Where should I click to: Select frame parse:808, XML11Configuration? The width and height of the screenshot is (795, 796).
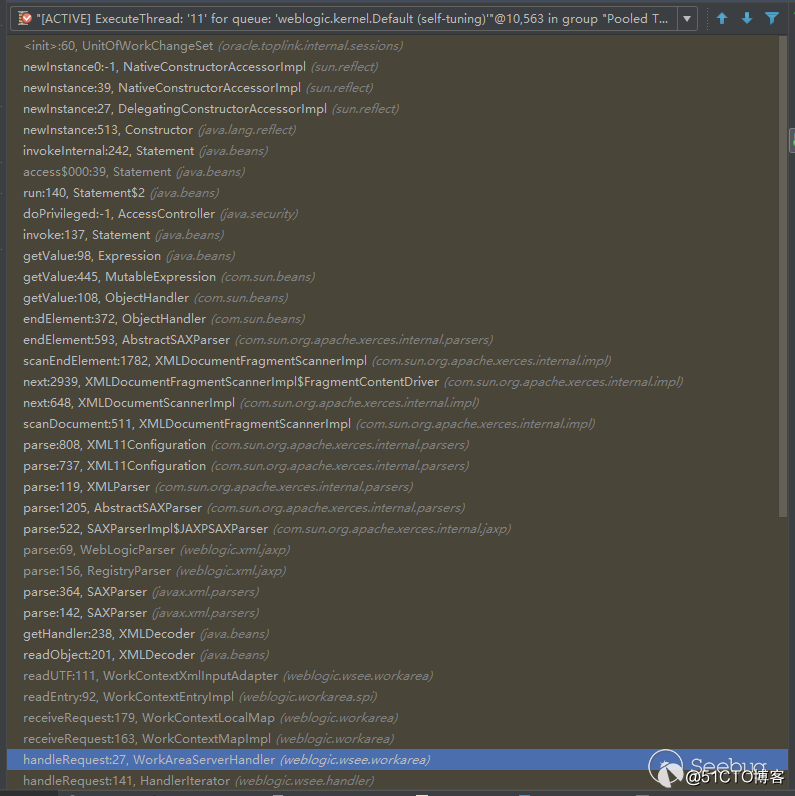click(397, 445)
